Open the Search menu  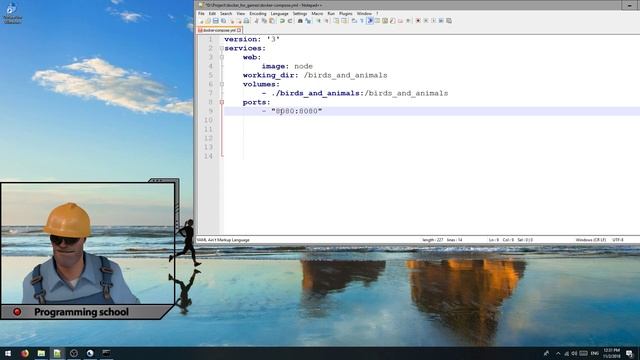coord(226,13)
